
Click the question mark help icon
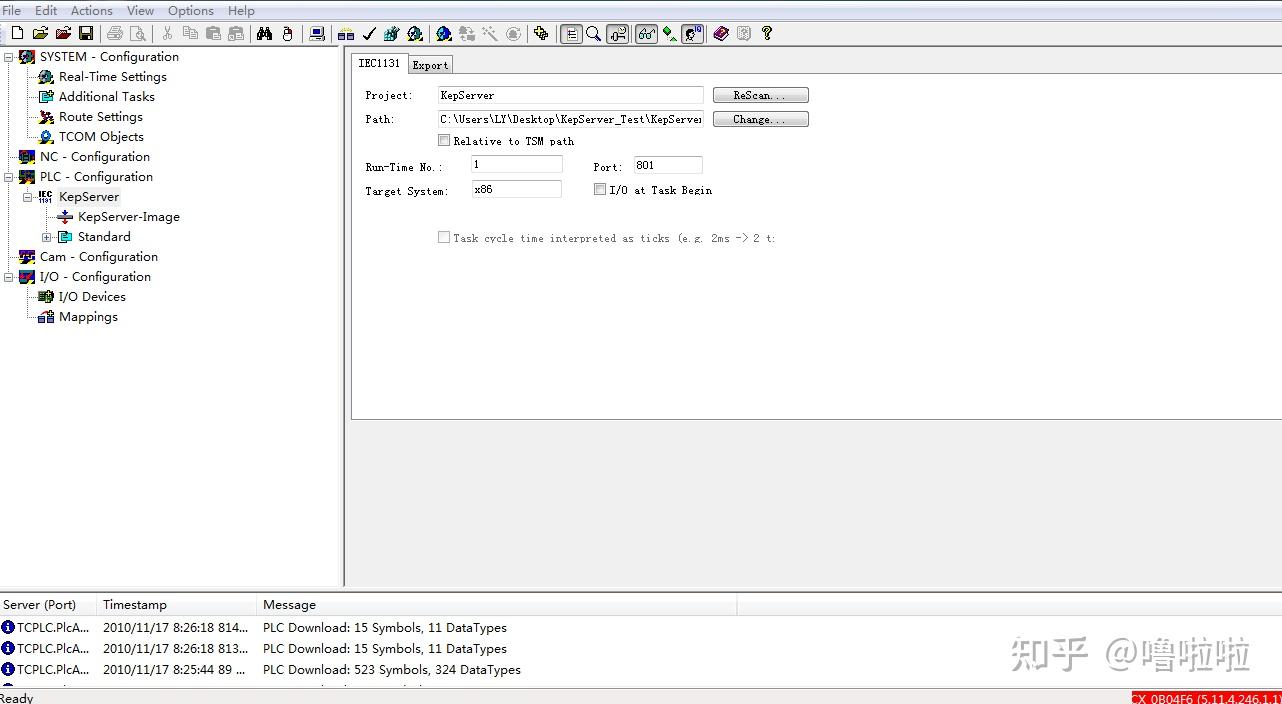767,33
